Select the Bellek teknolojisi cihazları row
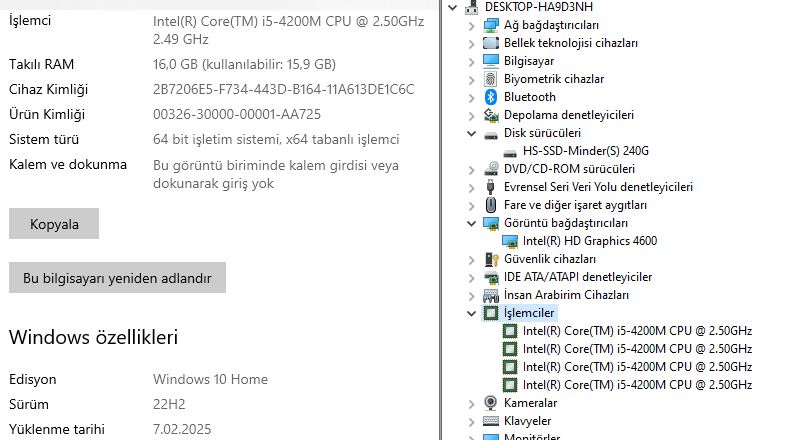The height and width of the screenshot is (440, 811). pos(570,43)
